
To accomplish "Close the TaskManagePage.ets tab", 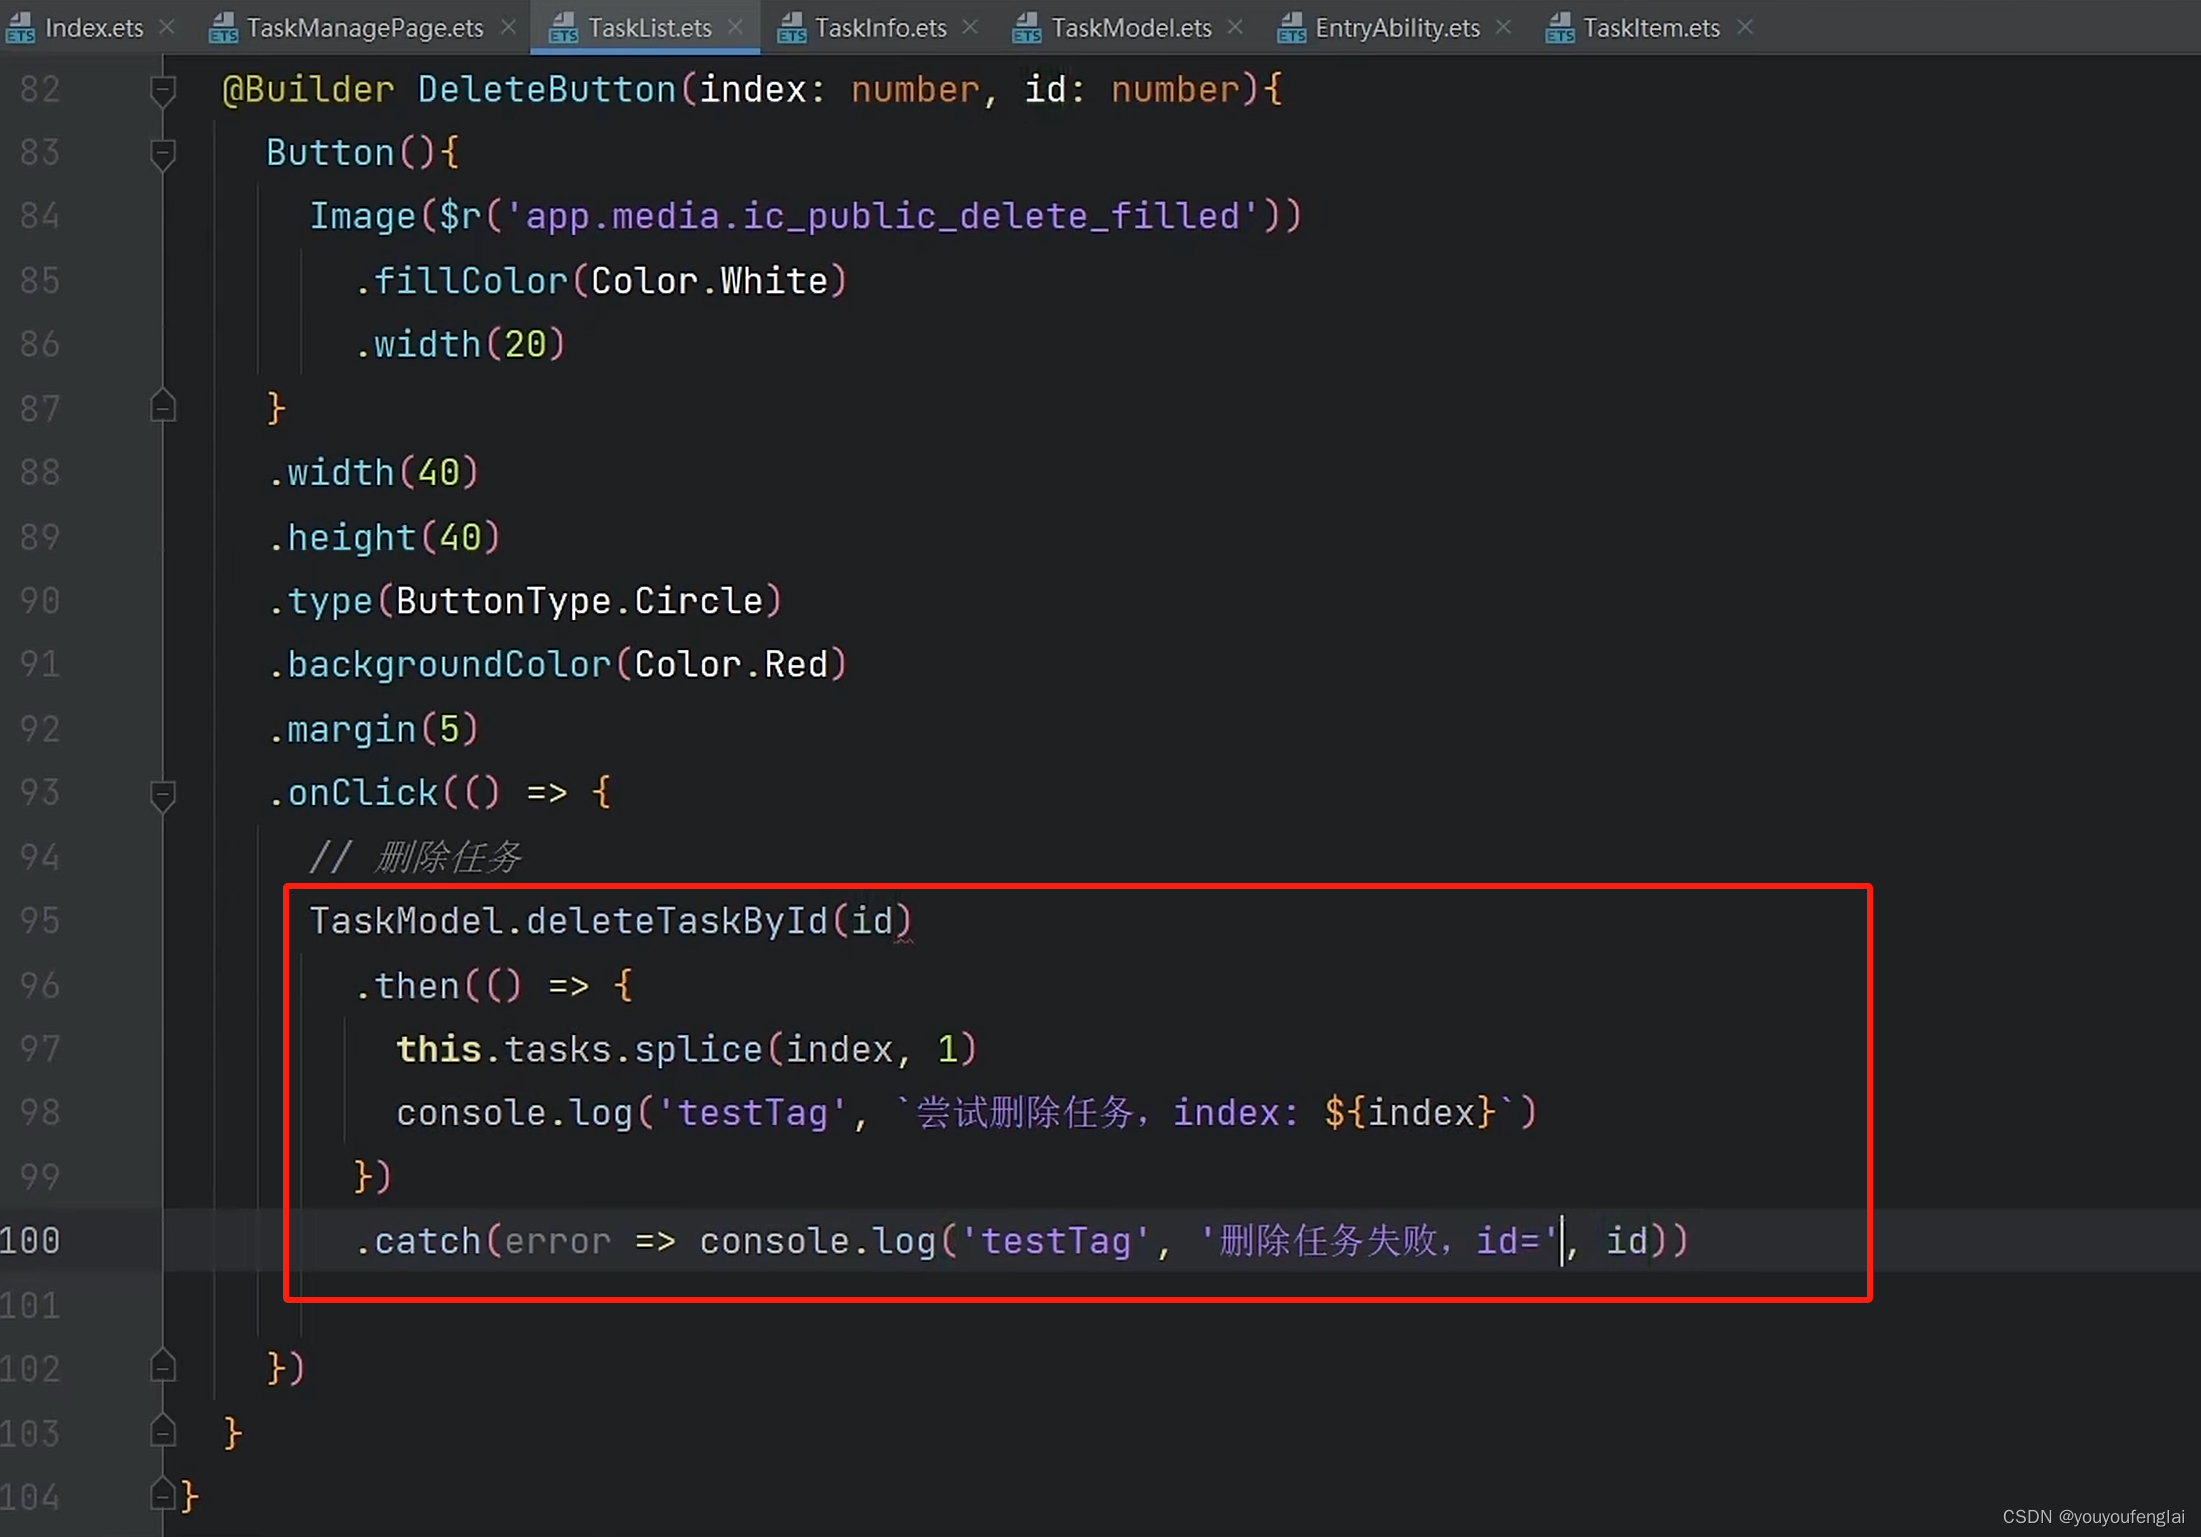I will coord(508,28).
